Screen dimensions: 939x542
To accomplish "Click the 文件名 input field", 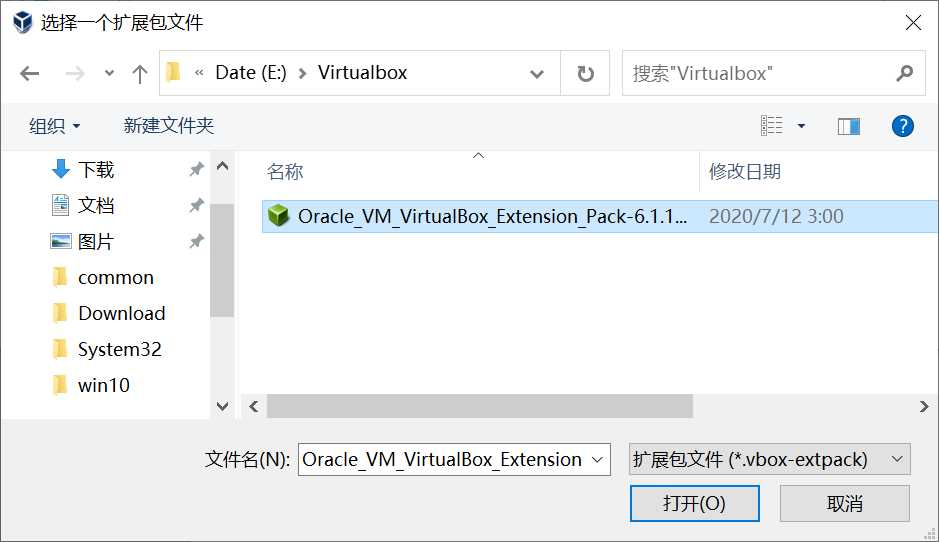I will click(454, 459).
